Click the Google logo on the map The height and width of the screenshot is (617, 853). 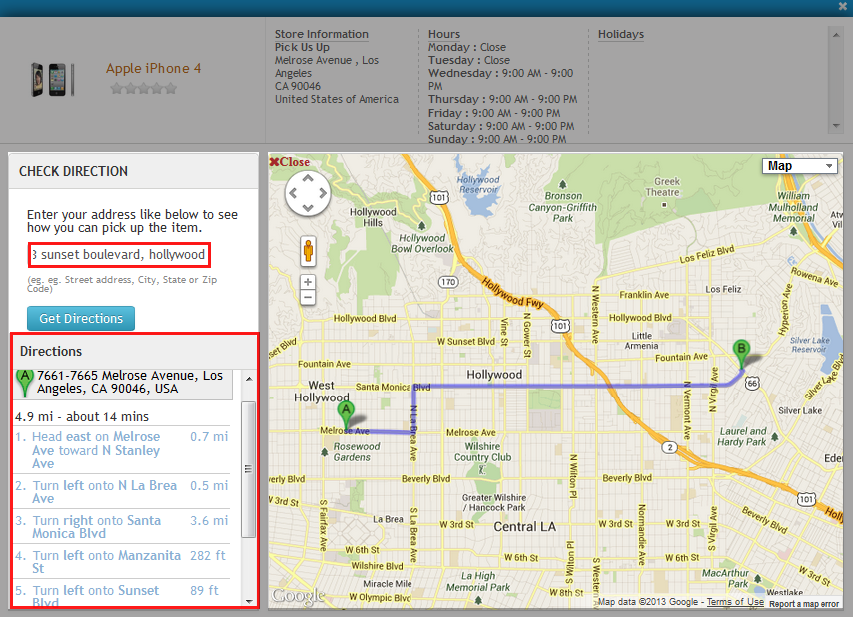(x=299, y=596)
